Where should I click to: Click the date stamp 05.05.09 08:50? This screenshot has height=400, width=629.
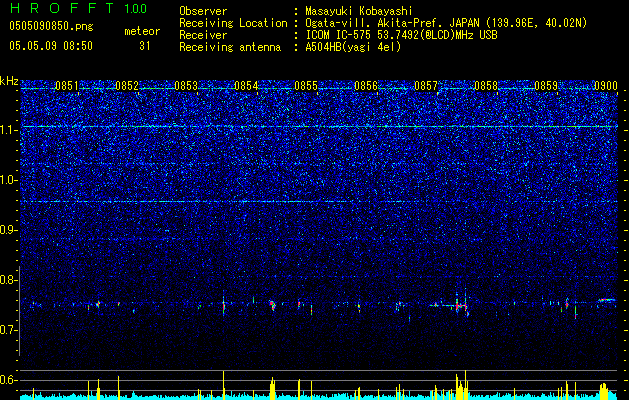[51, 46]
